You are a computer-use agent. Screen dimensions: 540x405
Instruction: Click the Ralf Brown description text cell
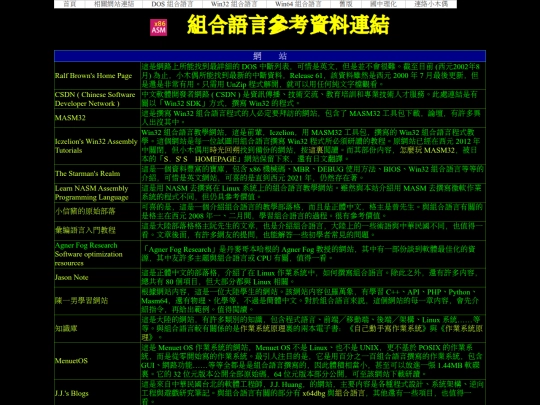pos(313,75)
